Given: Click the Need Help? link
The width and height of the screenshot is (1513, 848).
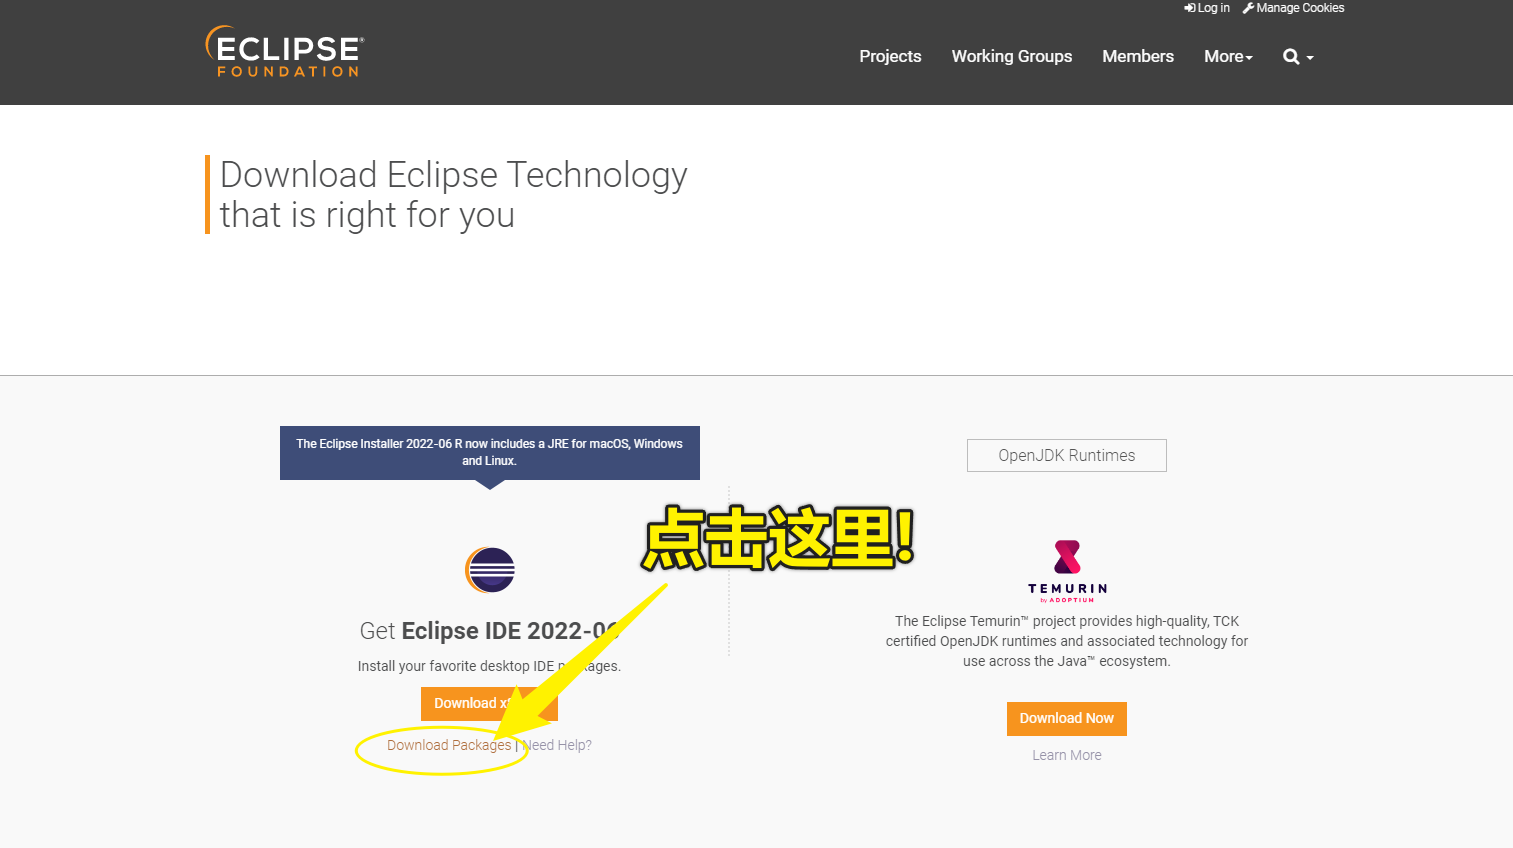Looking at the screenshot, I should (x=557, y=745).
